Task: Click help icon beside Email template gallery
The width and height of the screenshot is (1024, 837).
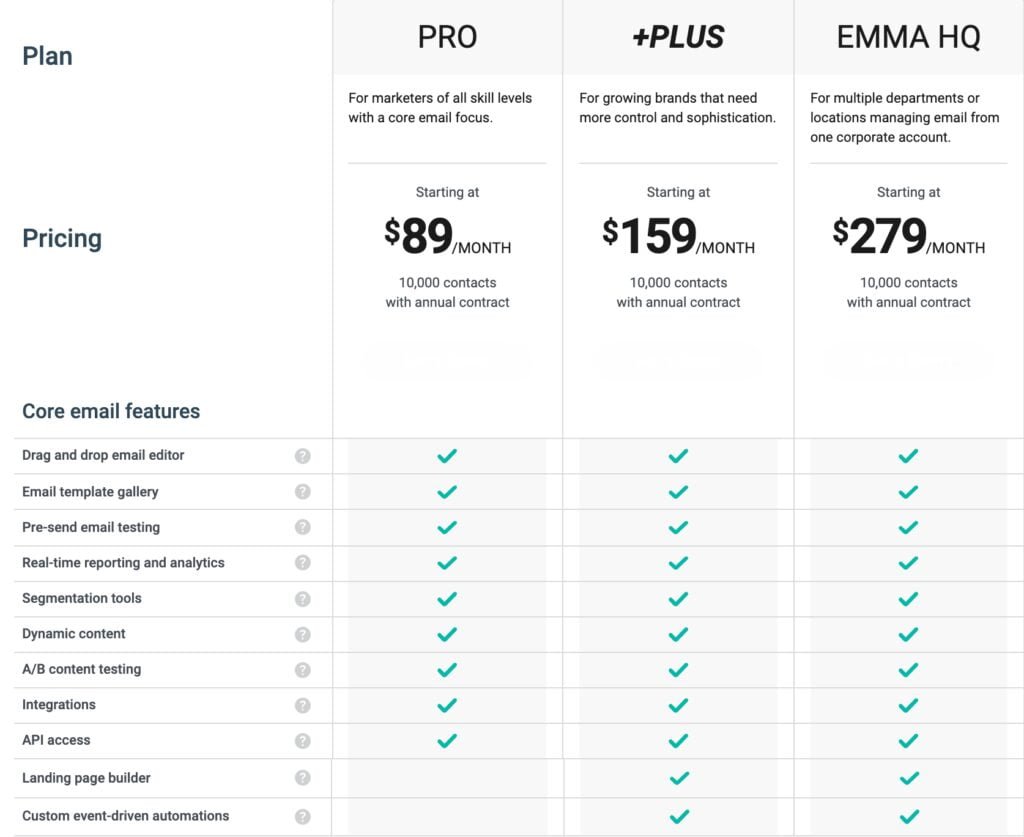Action: 303,492
